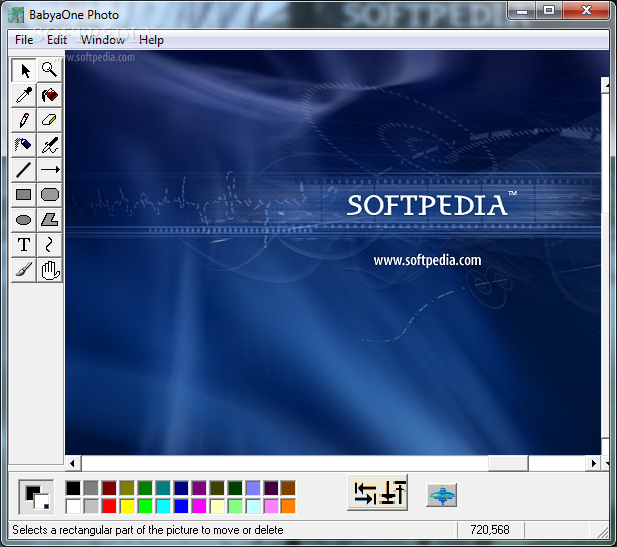
Task: Click the BabyaOne Photo title bar icon
Action: click(16, 15)
